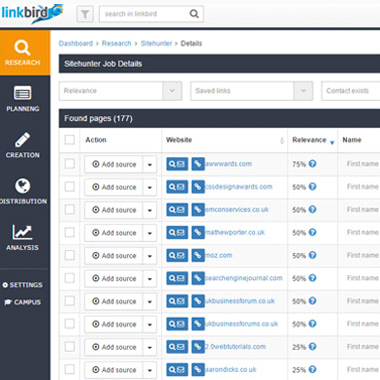This screenshot has width=380, height=380.
Task: Click Add source for awwwards.com
Action: coord(114,164)
